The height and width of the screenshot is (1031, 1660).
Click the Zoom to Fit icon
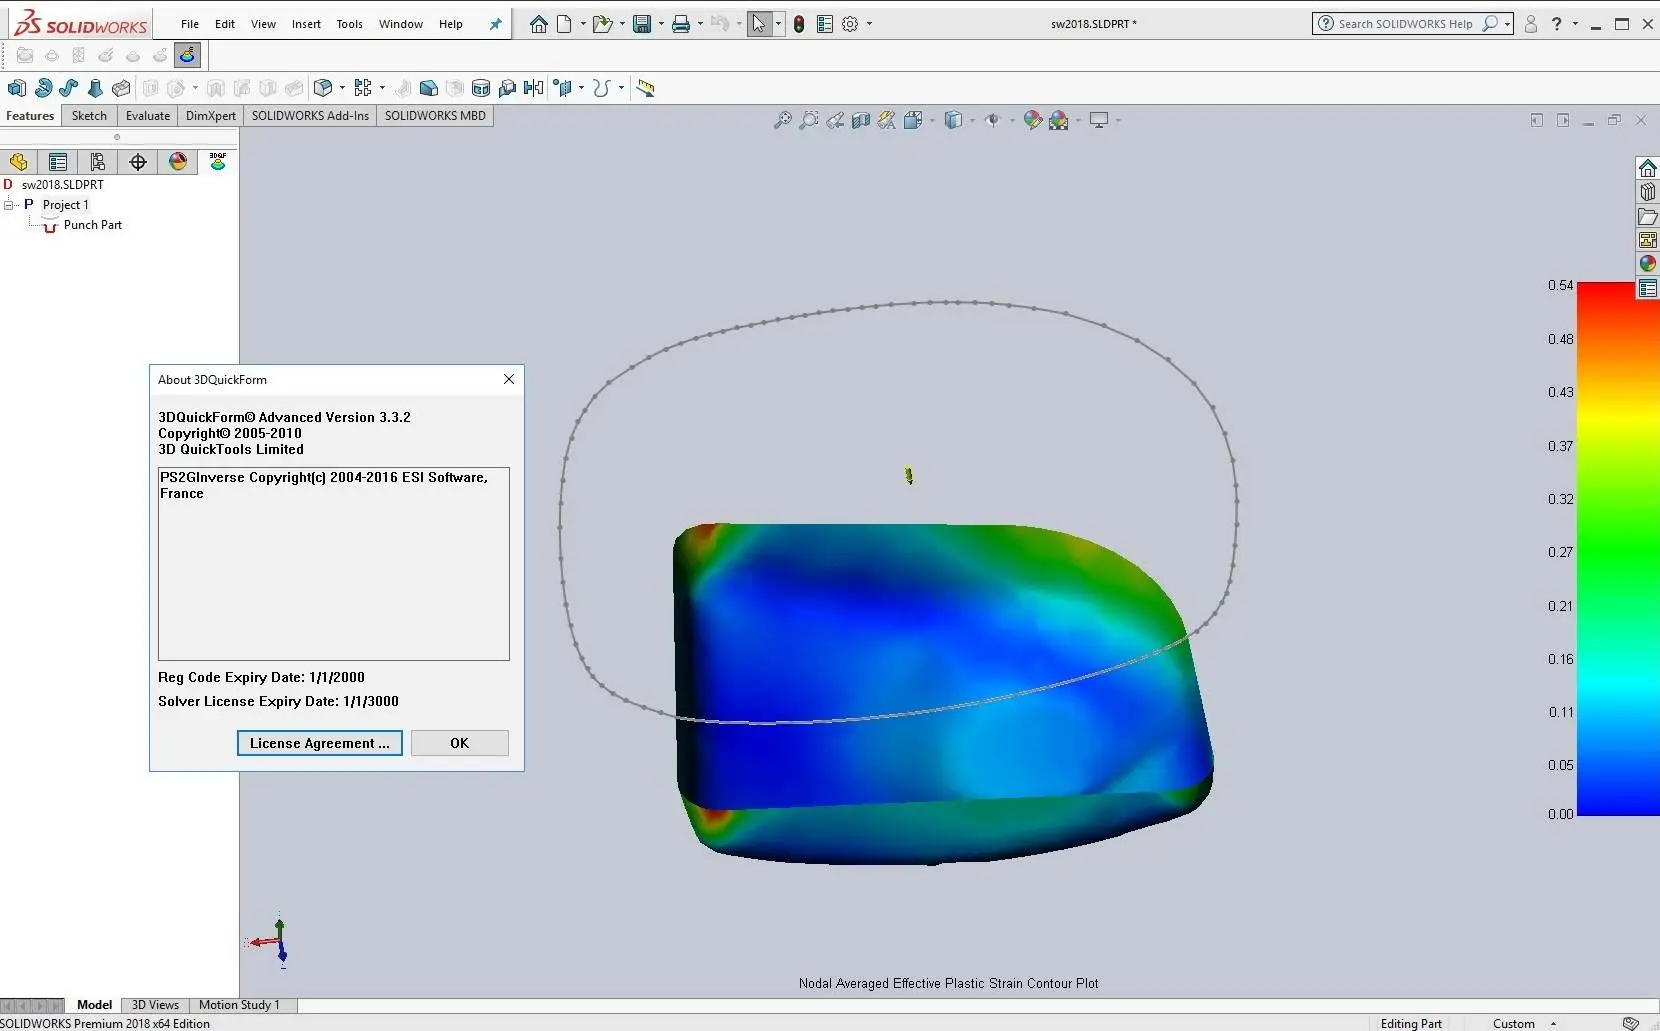click(x=782, y=120)
